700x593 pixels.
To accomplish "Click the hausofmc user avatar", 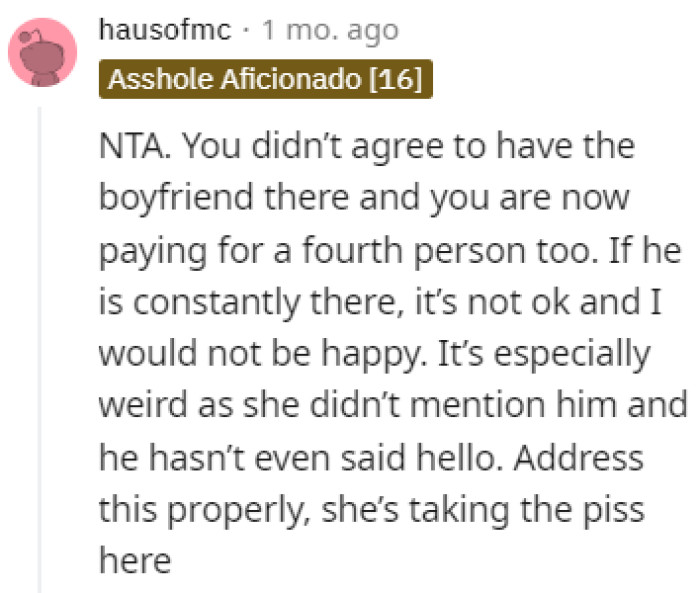I will [x=44, y=52].
